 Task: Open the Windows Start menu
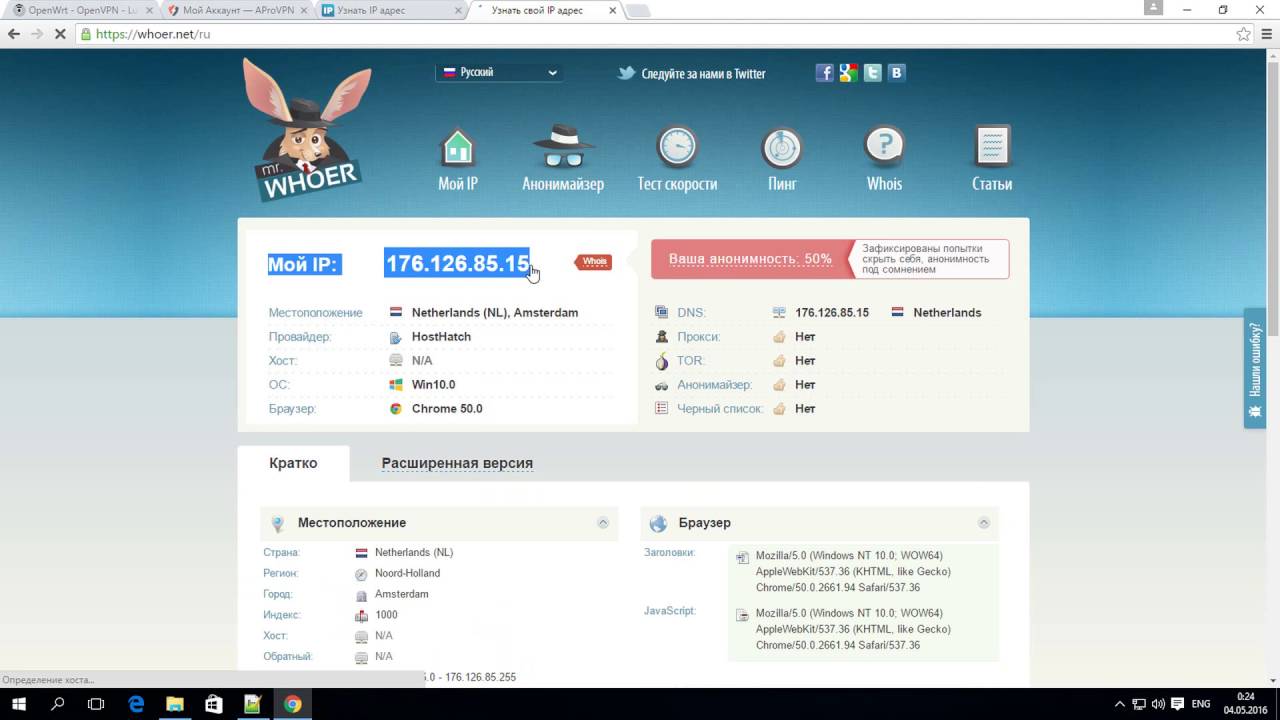18,704
